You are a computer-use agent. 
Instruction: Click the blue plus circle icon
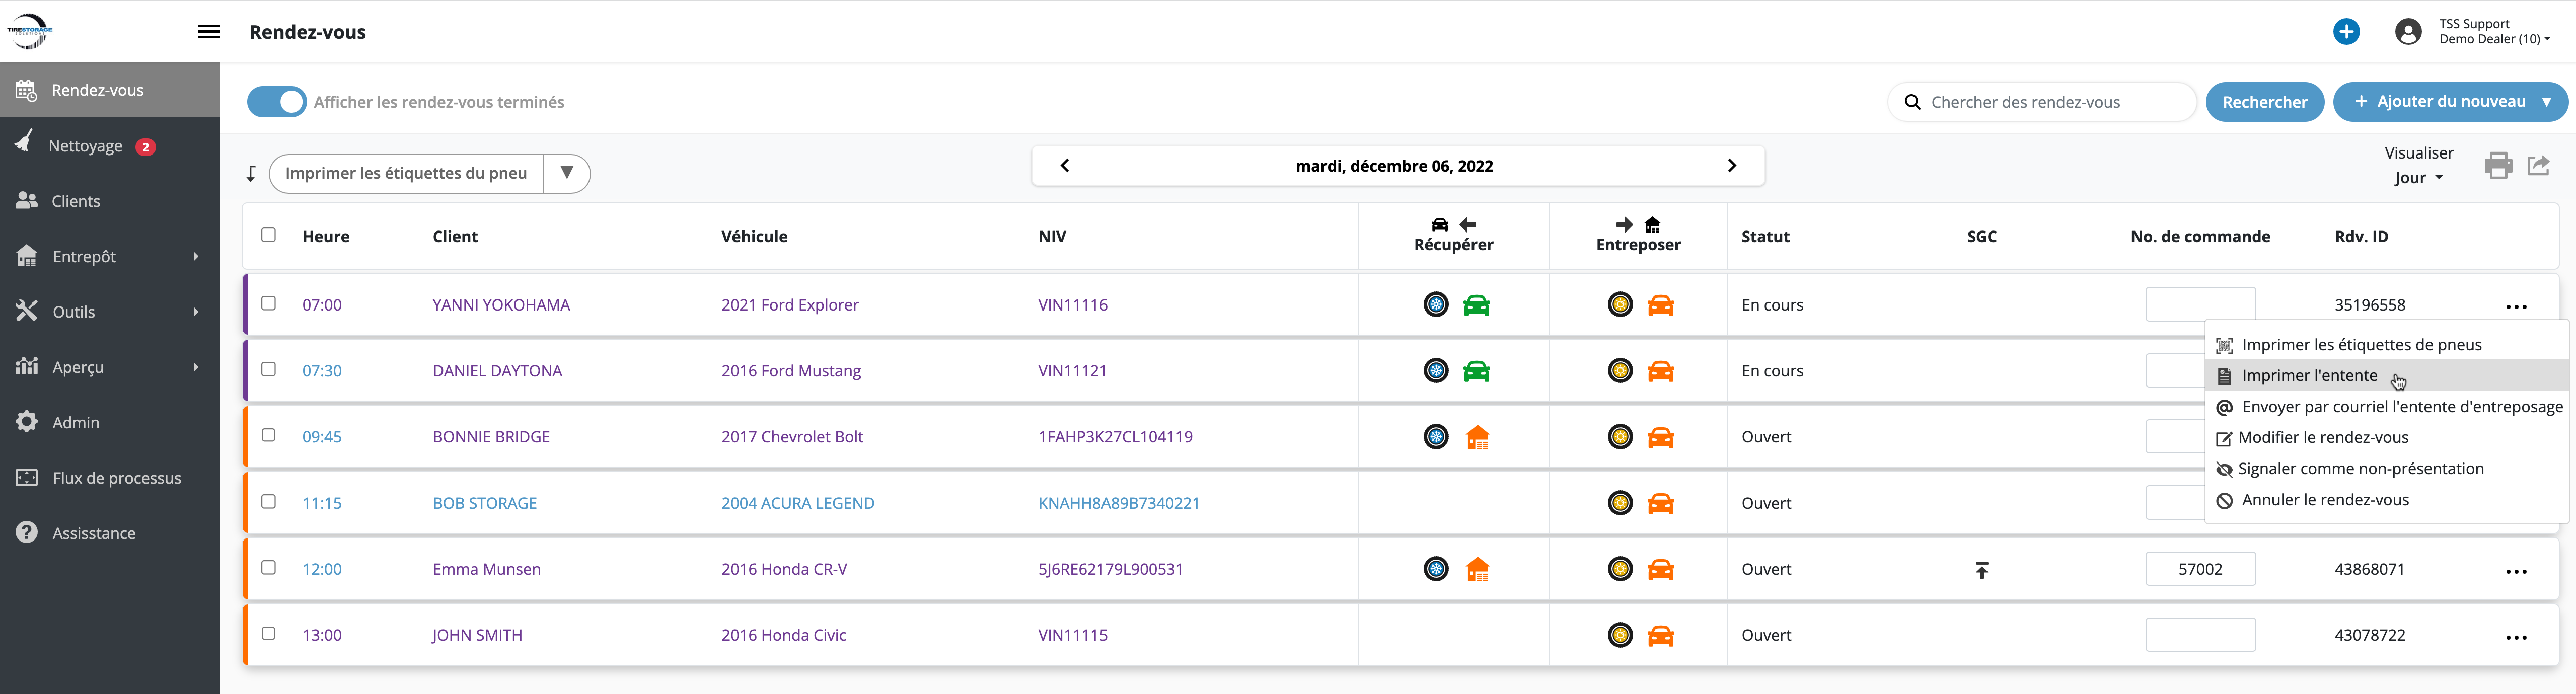pos(2346,32)
